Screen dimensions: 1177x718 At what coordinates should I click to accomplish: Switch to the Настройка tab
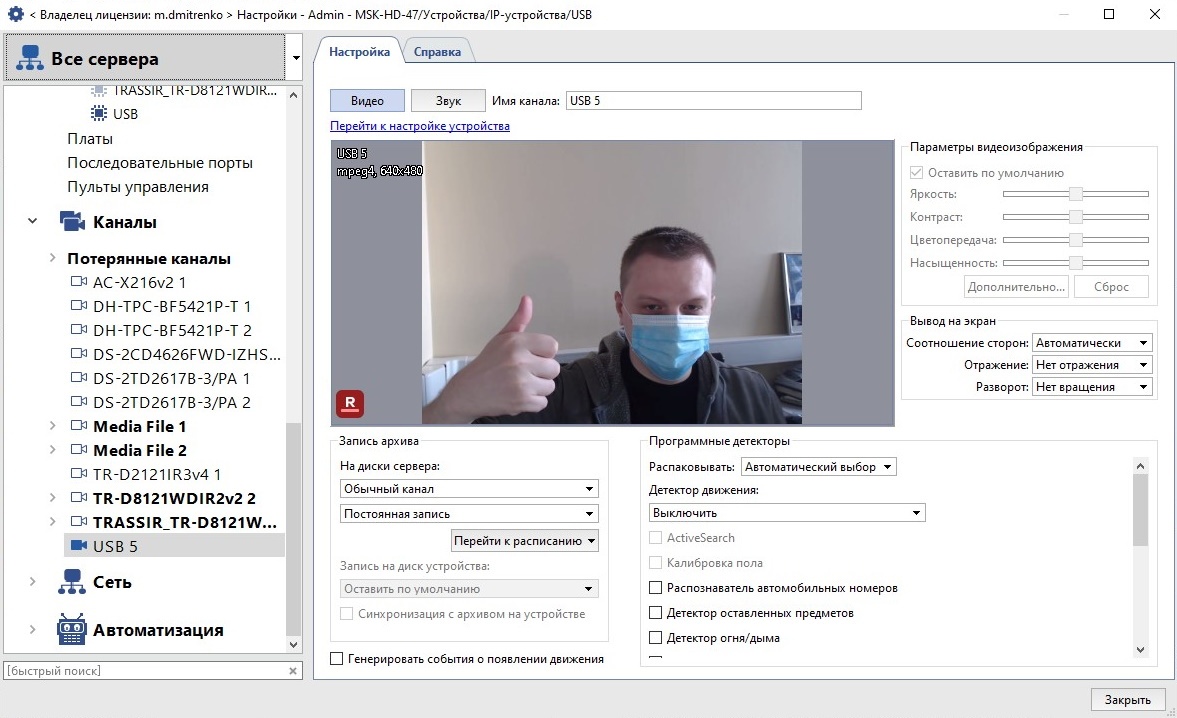click(x=360, y=52)
